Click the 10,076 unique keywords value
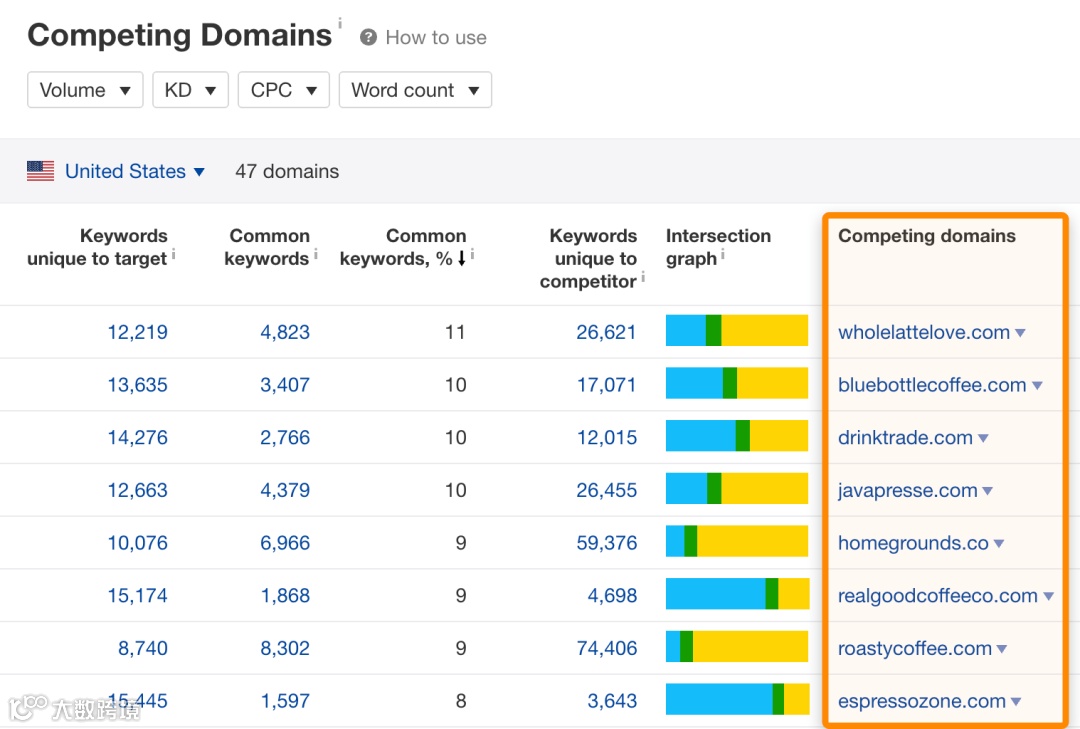The width and height of the screenshot is (1080, 729). tap(137, 543)
